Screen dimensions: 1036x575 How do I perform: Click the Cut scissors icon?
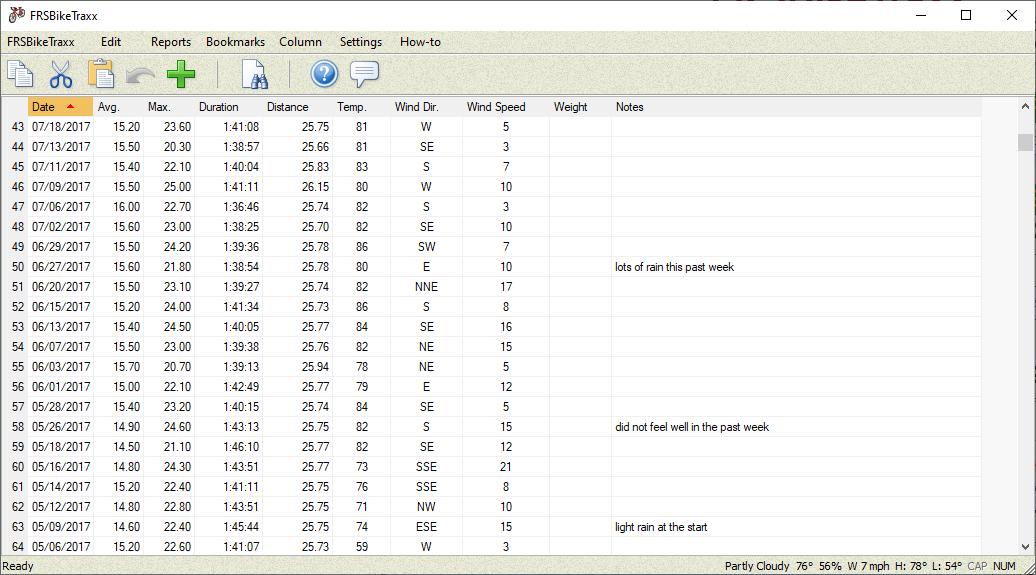pos(61,74)
